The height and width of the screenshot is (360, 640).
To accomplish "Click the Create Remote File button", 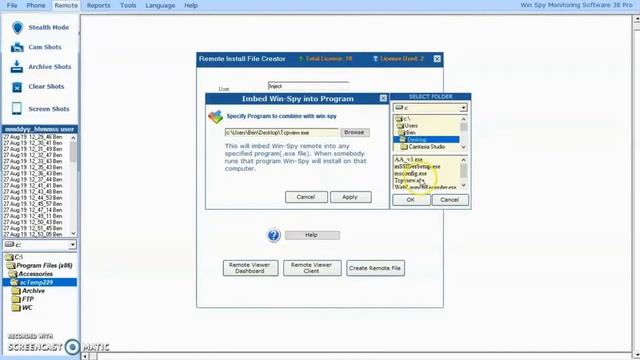I will (376, 268).
